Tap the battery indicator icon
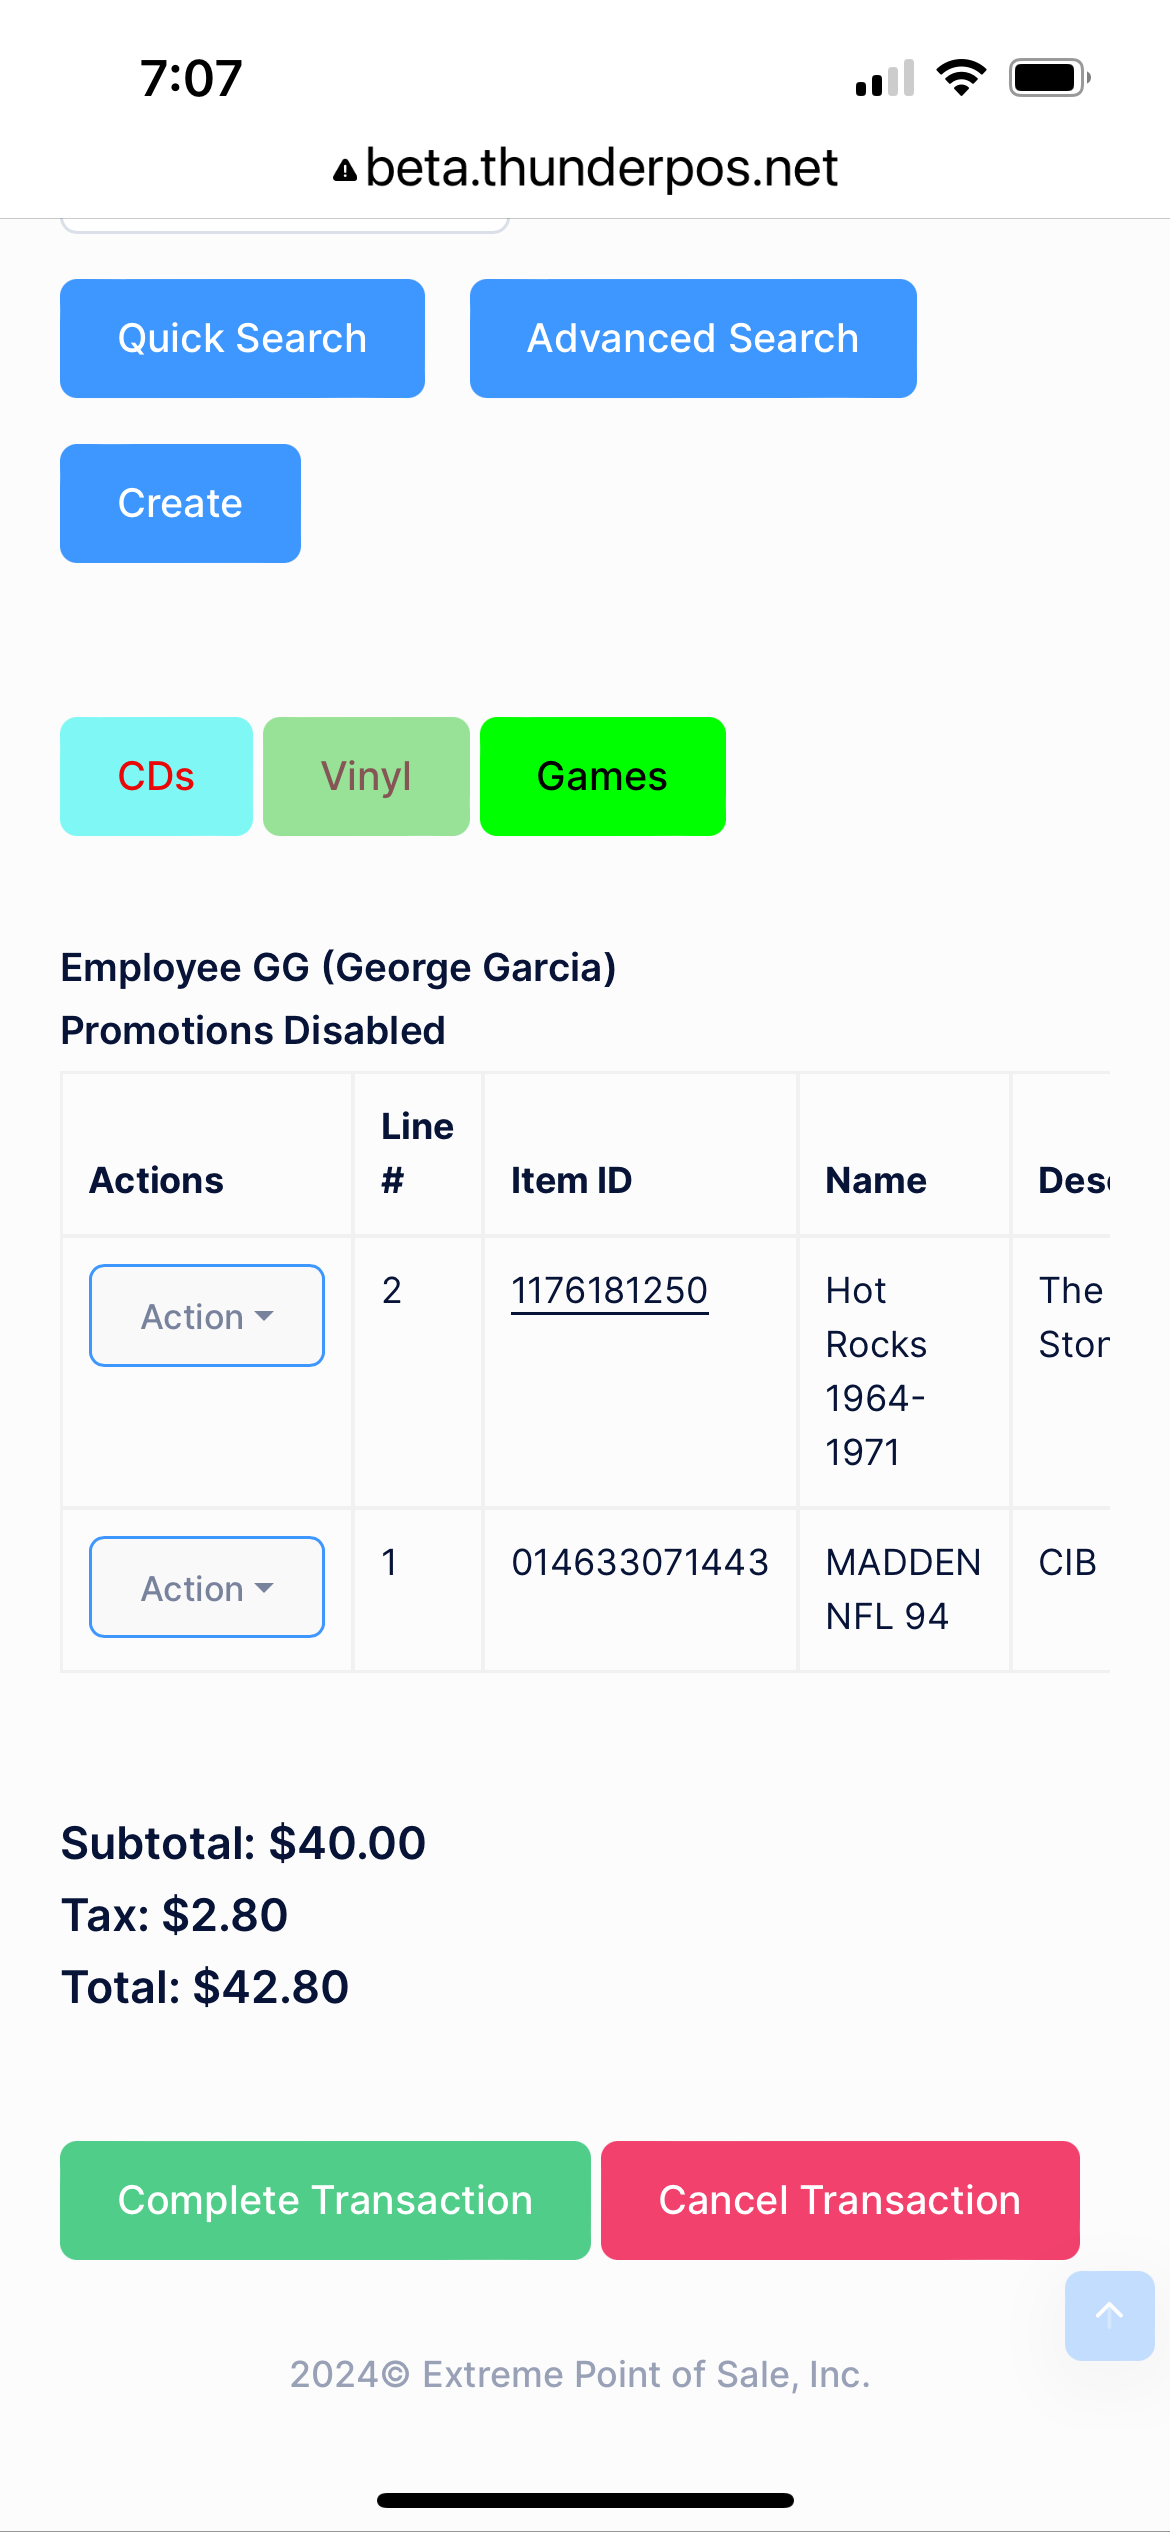This screenshot has width=1170, height=2532. pos(1048,78)
